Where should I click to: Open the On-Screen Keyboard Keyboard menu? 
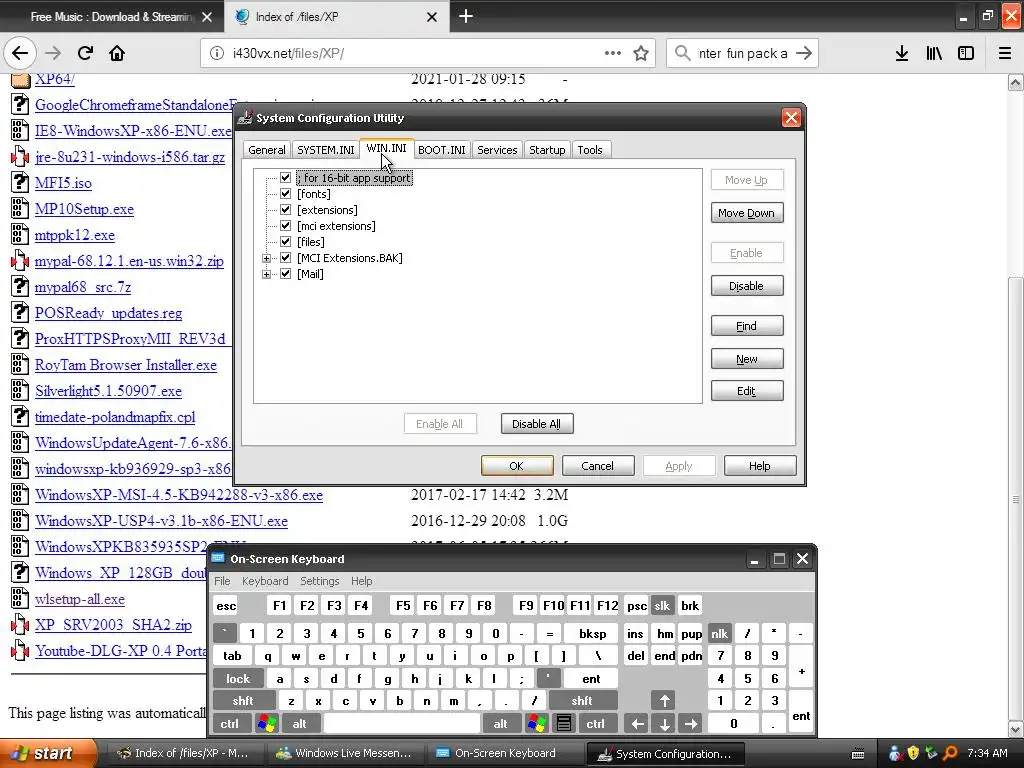coord(264,581)
